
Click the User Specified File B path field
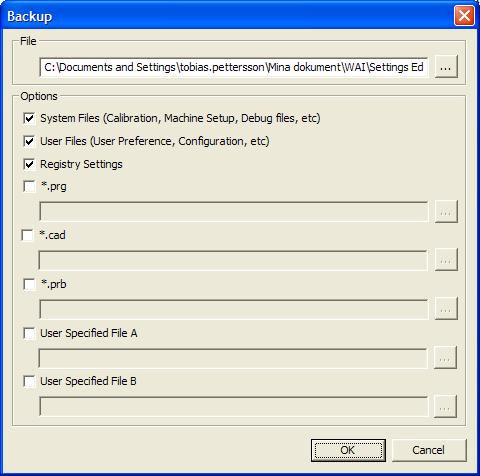tap(233, 406)
